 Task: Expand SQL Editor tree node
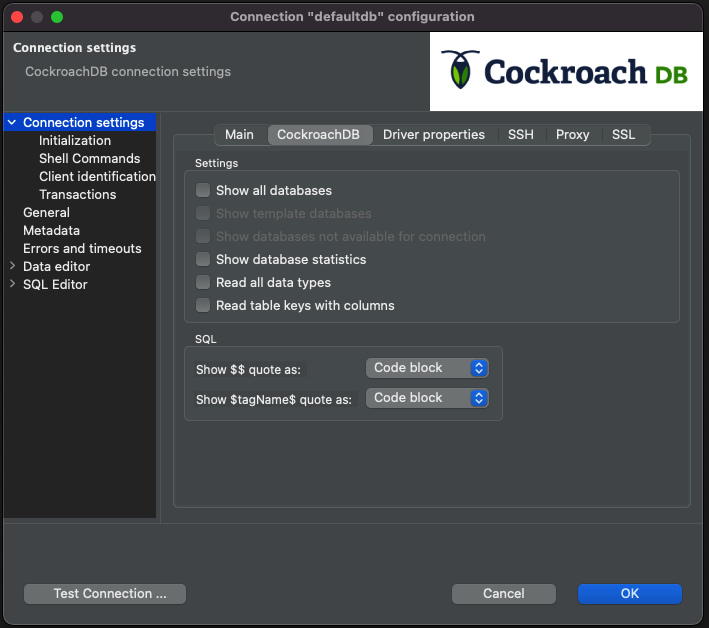[x=12, y=284]
